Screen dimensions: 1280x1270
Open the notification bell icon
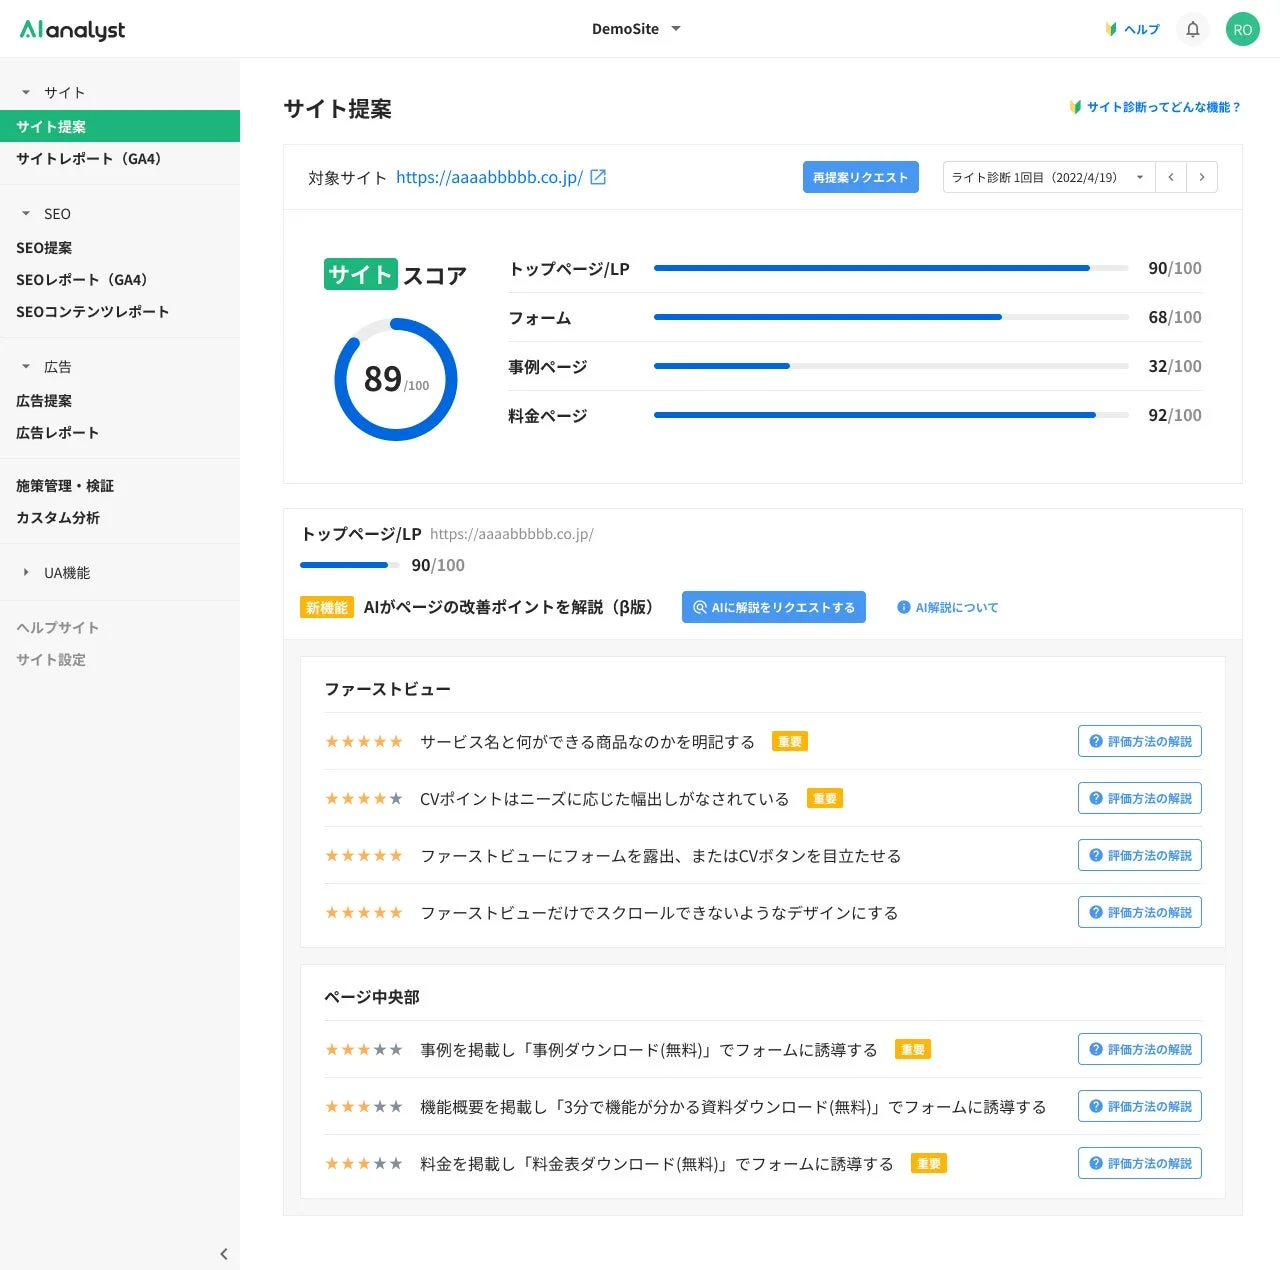1192,29
